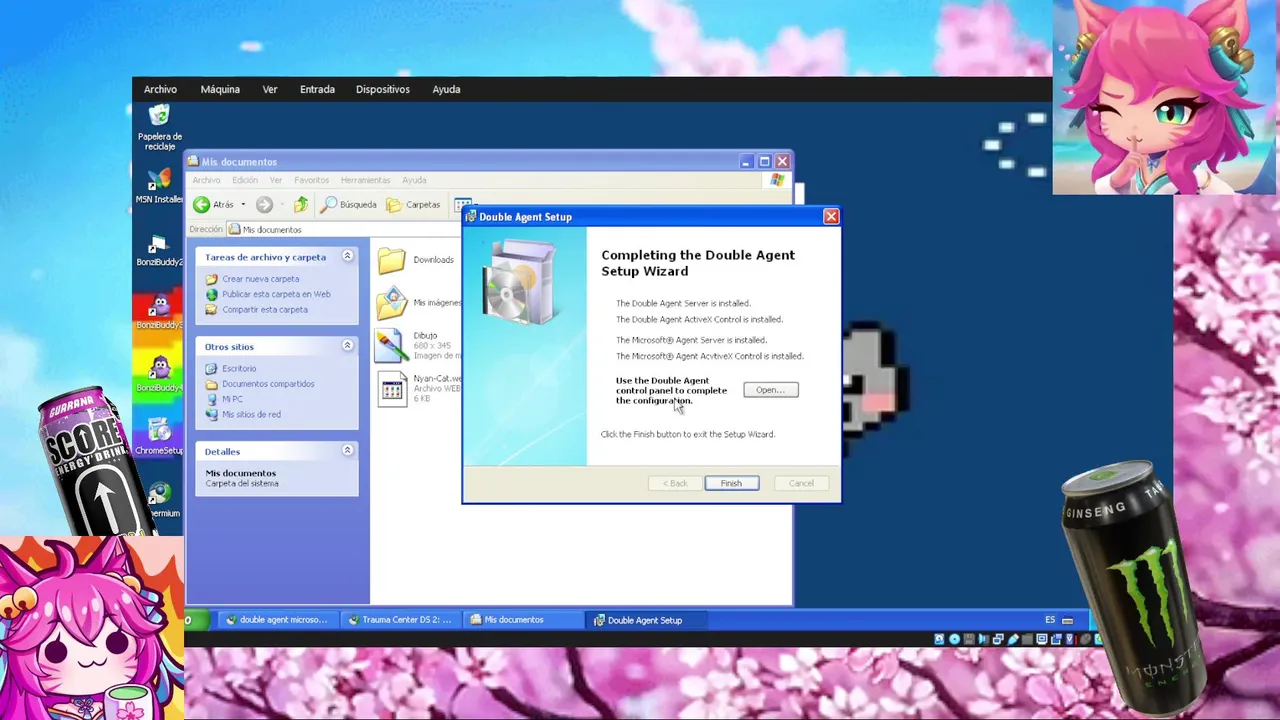The image size is (1280, 720).
Task: Switch to Trauma Center DS 2 taskbar item
Action: click(401, 620)
